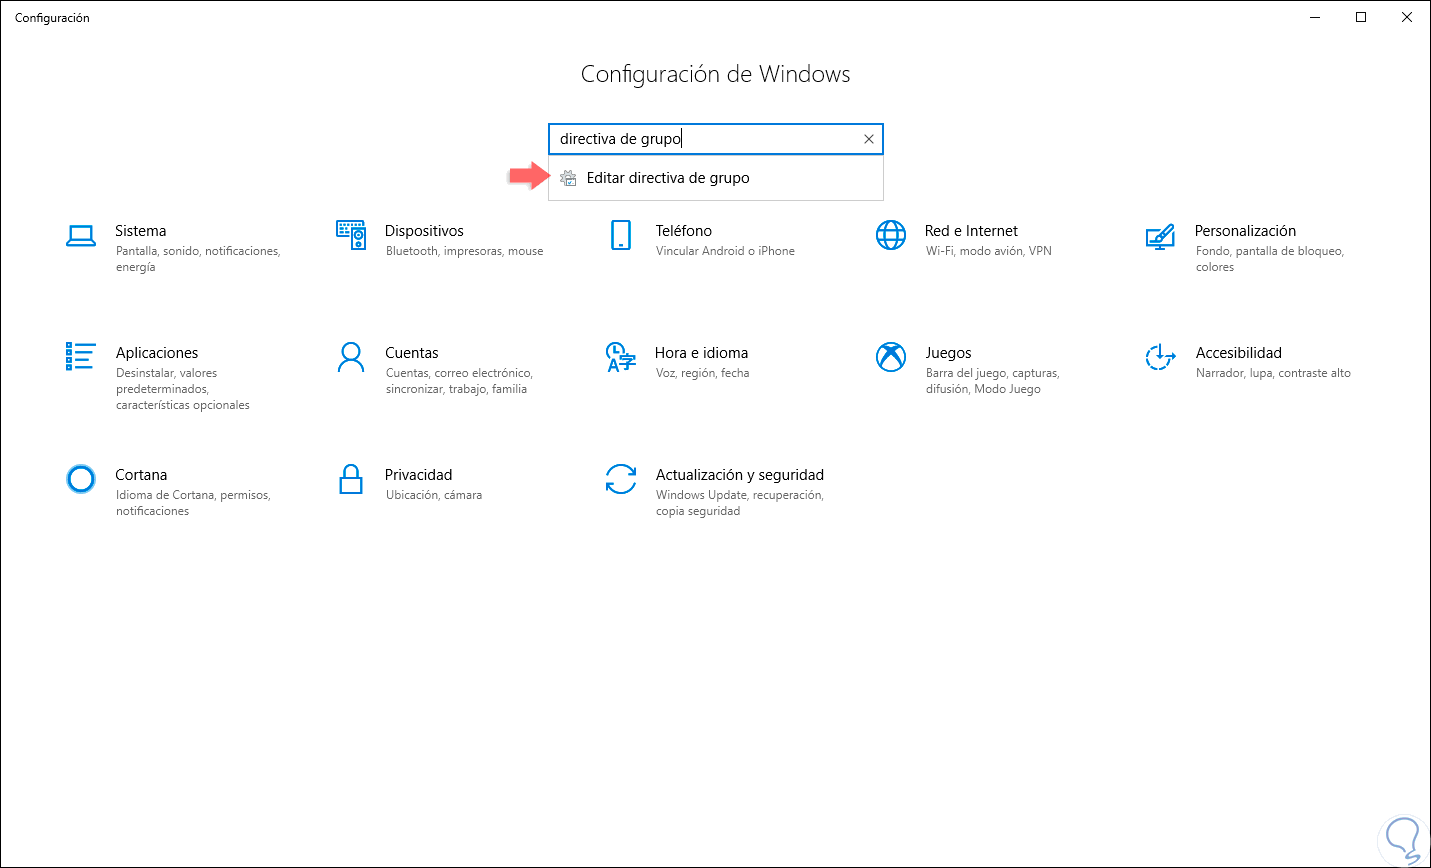
Task: Open the Juegos Xbox icon
Action: tap(891, 357)
